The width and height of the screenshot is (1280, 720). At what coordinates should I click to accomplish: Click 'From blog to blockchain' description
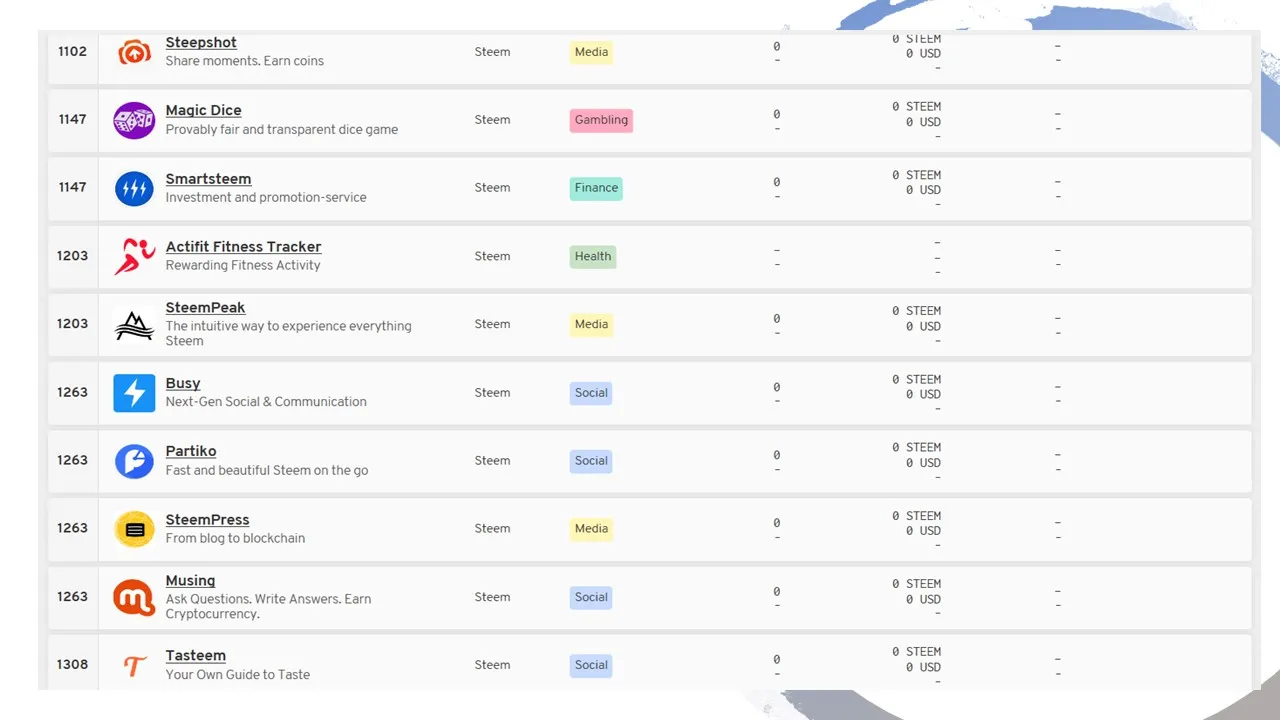[235, 538]
